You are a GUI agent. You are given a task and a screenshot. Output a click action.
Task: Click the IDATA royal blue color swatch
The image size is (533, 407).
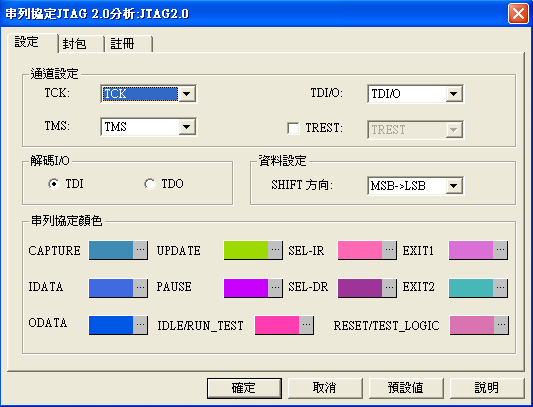pyautogui.click(x=111, y=288)
